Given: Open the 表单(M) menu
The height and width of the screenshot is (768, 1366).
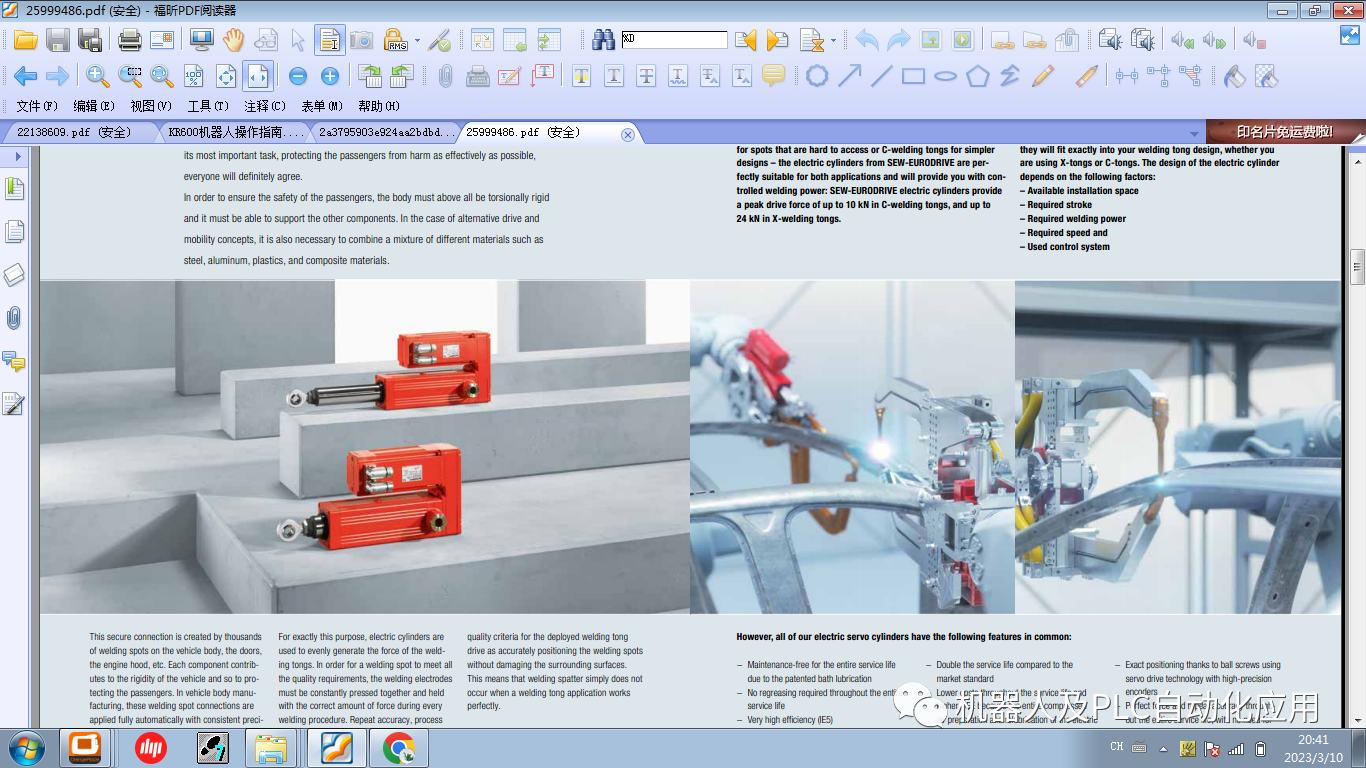Looking at the screenshot, I should [322, 106].
